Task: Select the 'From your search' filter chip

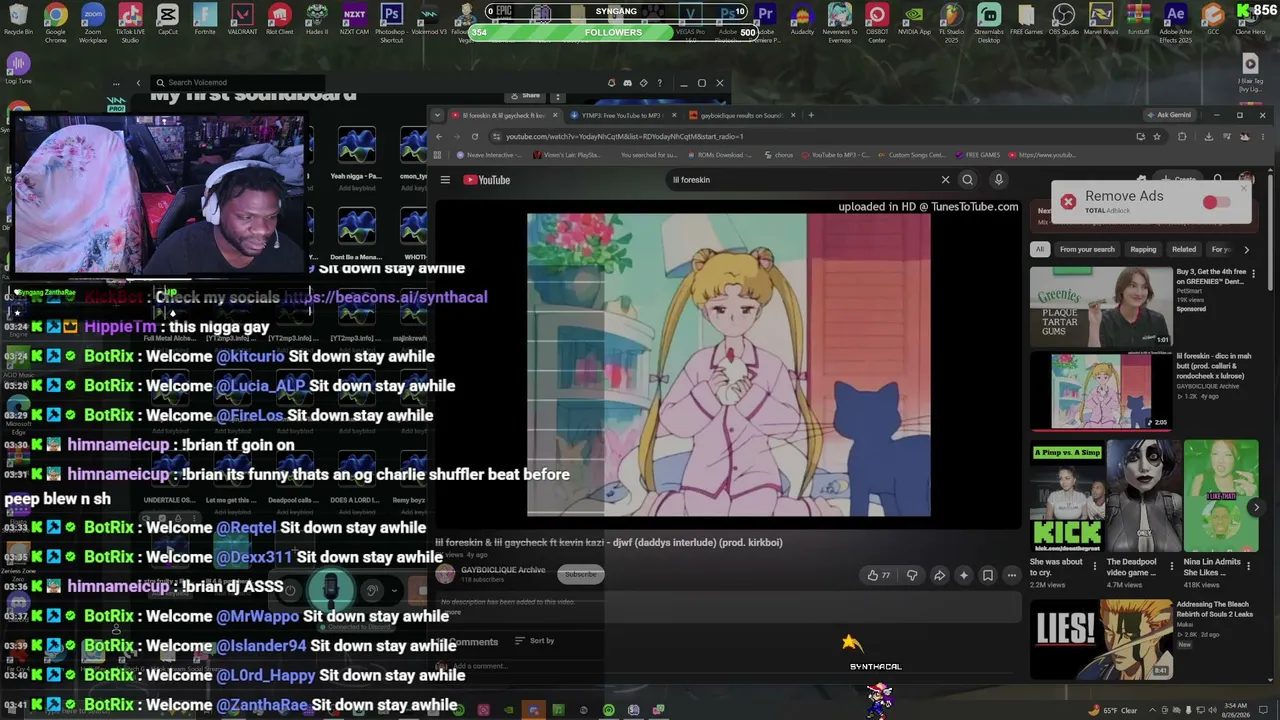Action: pyautogui.click(x=1087, y=249)
